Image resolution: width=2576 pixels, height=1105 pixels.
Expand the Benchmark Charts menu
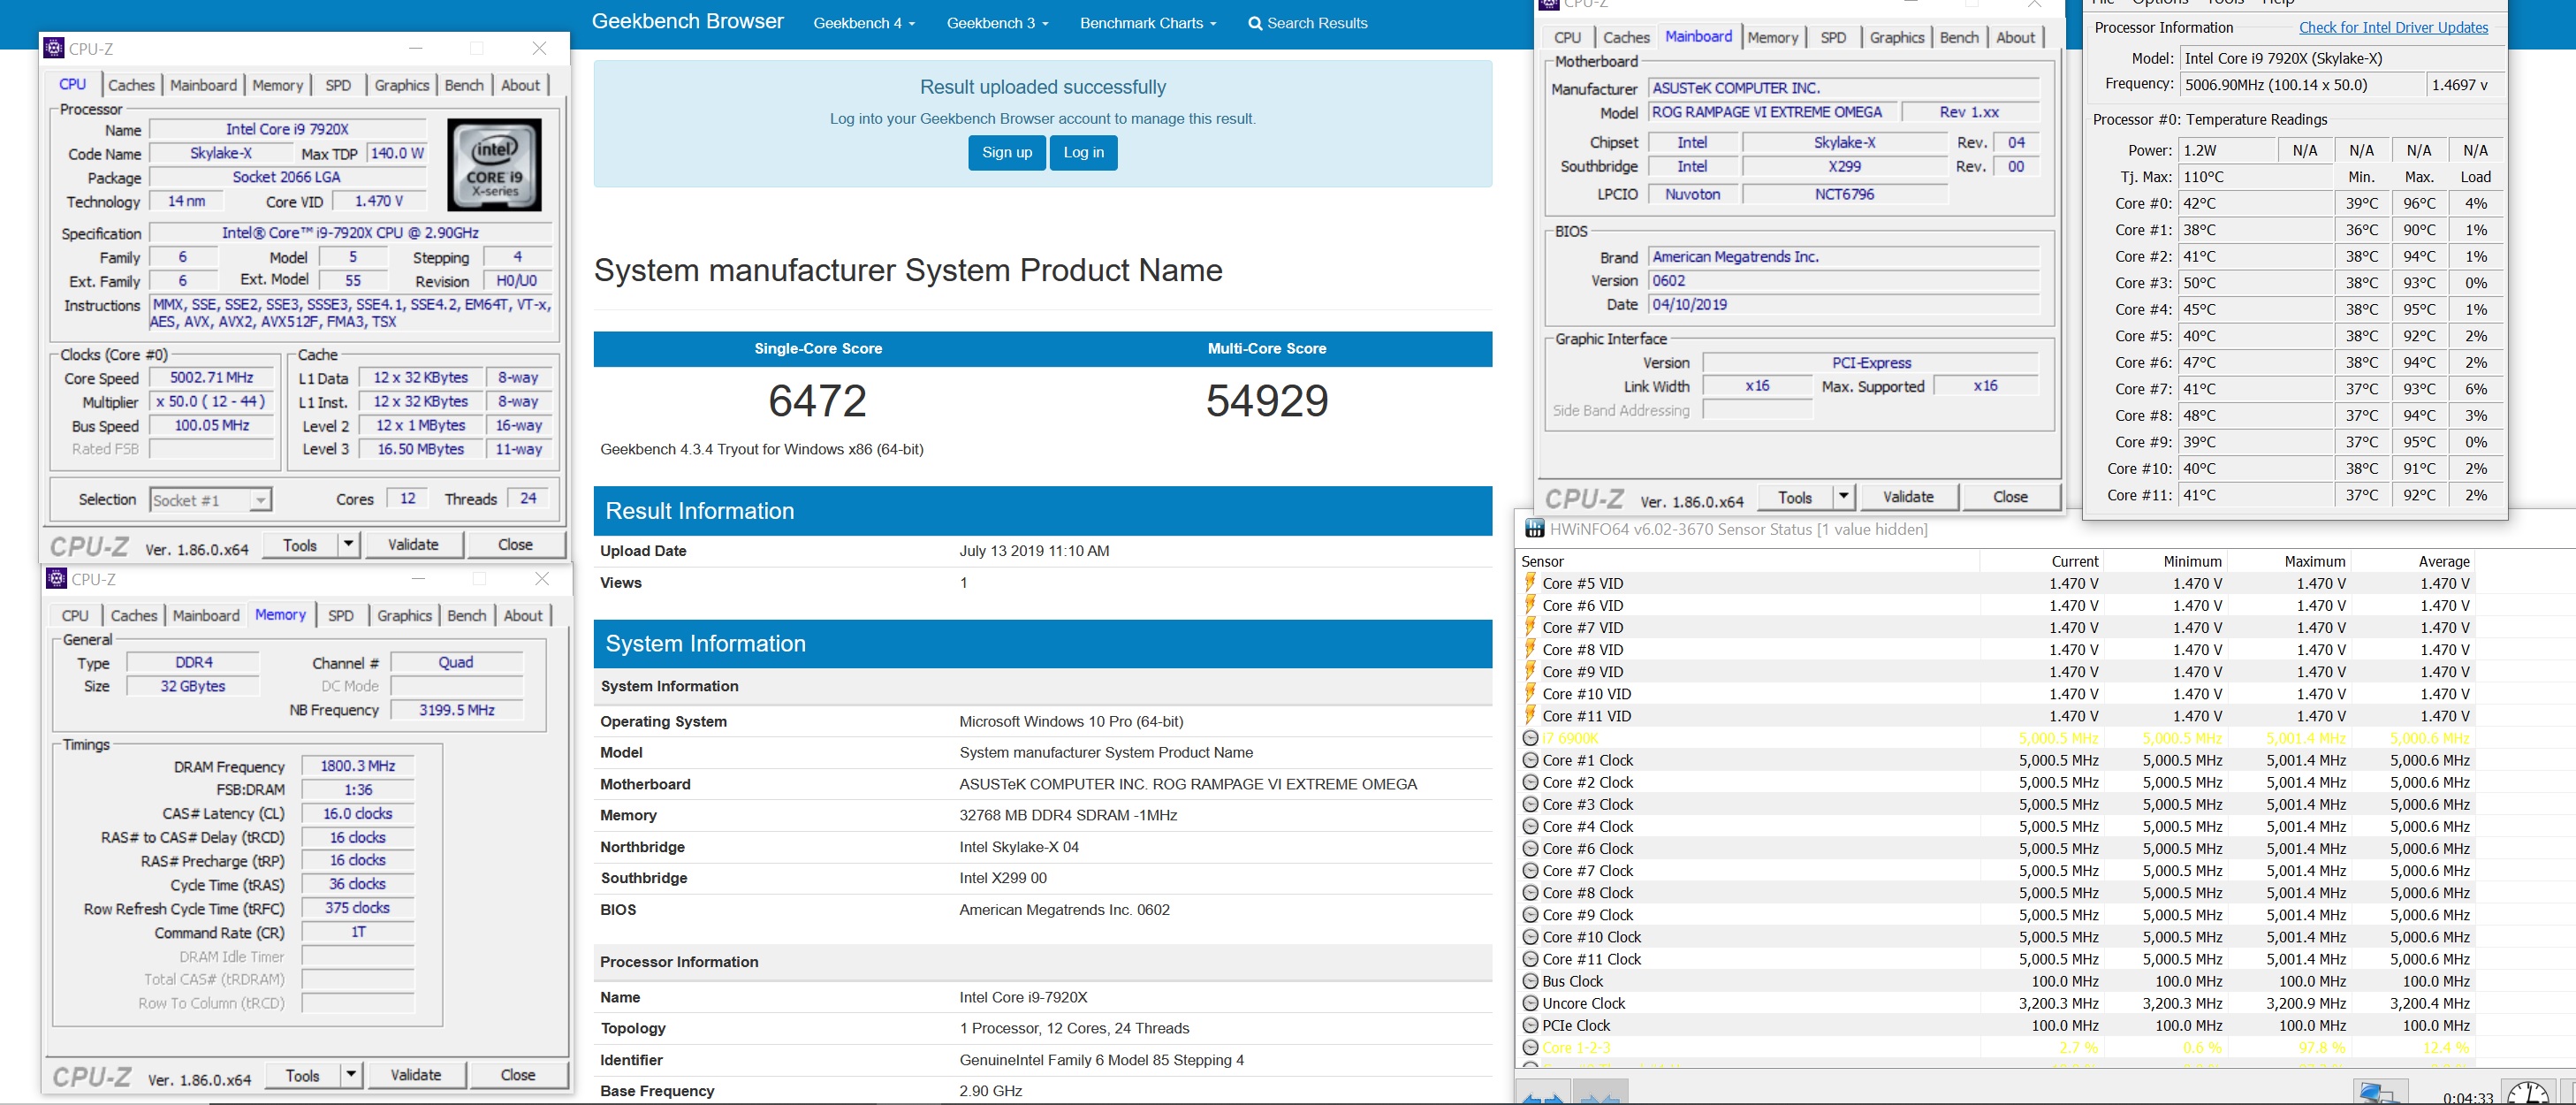[x=1148, y=23]
